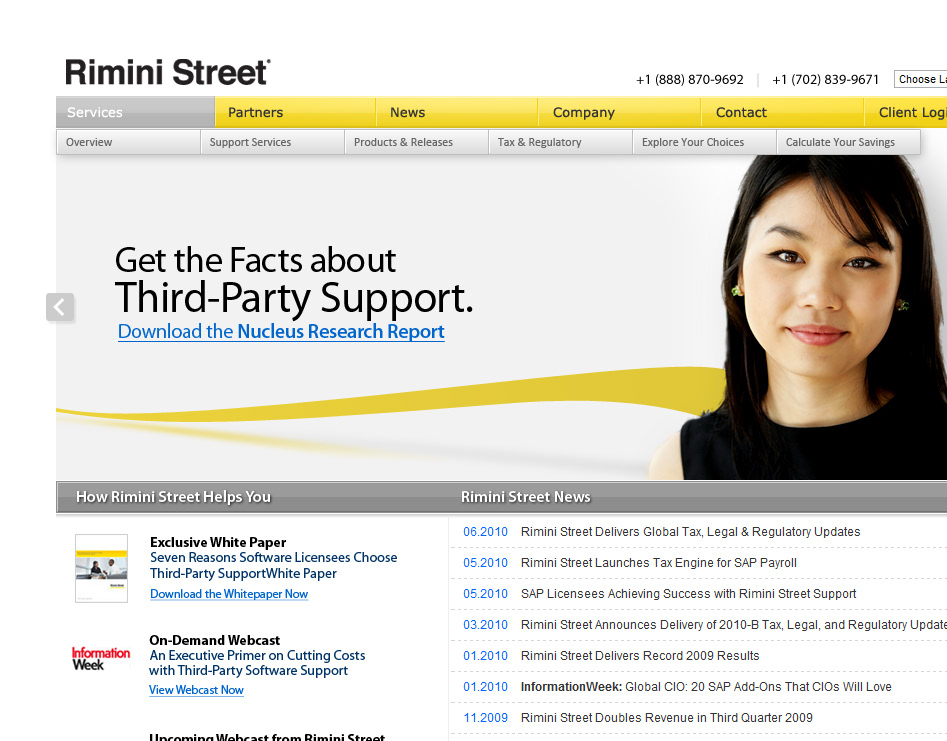Open the News menu
This screenshot has height=741, width=947.
pyautogui.click(x=457, y=112)
